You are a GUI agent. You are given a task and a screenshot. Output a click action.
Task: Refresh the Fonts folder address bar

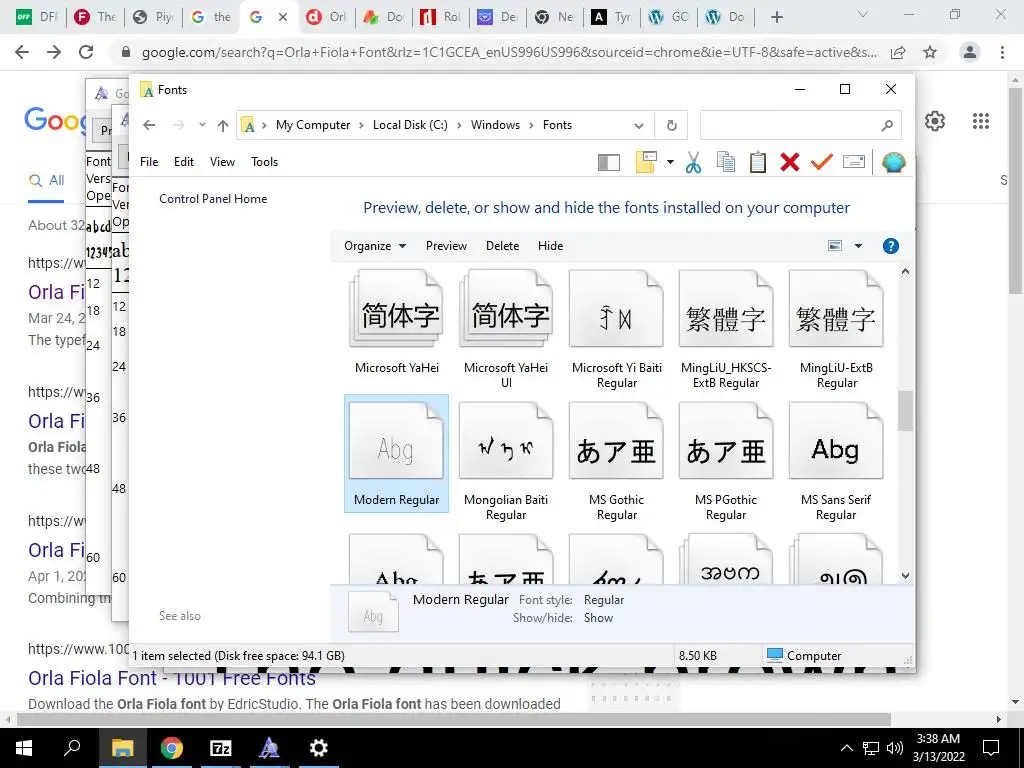pos(671,125)
